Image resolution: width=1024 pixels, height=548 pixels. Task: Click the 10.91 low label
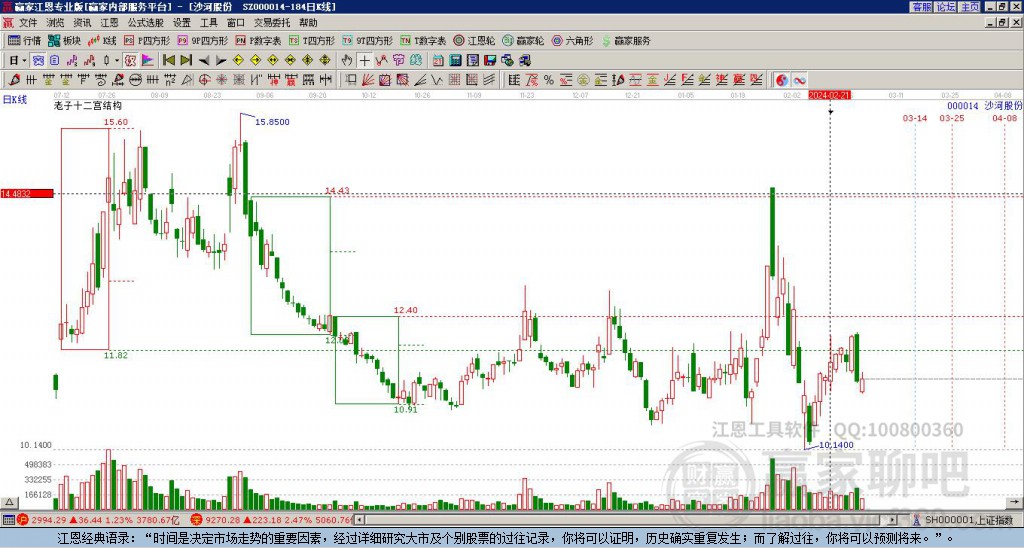coord(405,410)
